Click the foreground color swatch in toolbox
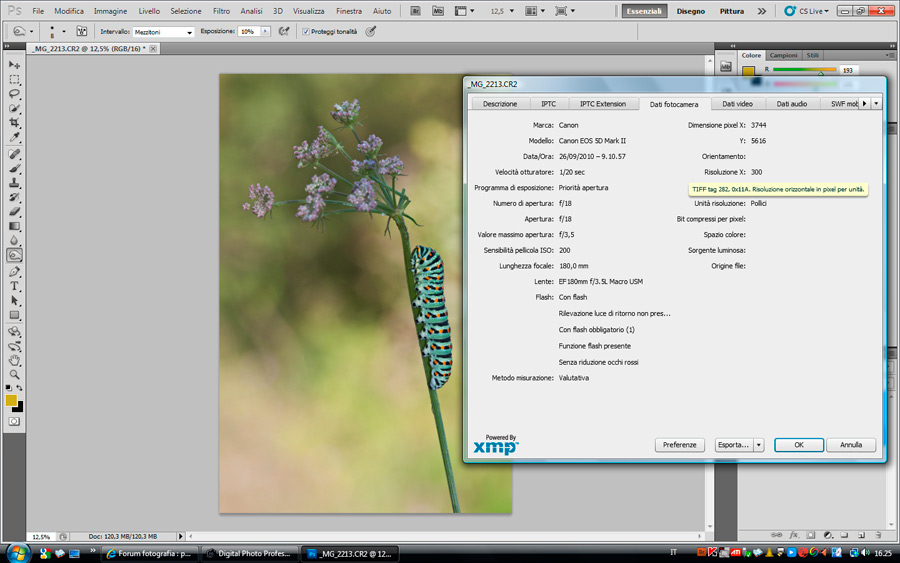This screenshot has height=563, width=900. point(11,400)
